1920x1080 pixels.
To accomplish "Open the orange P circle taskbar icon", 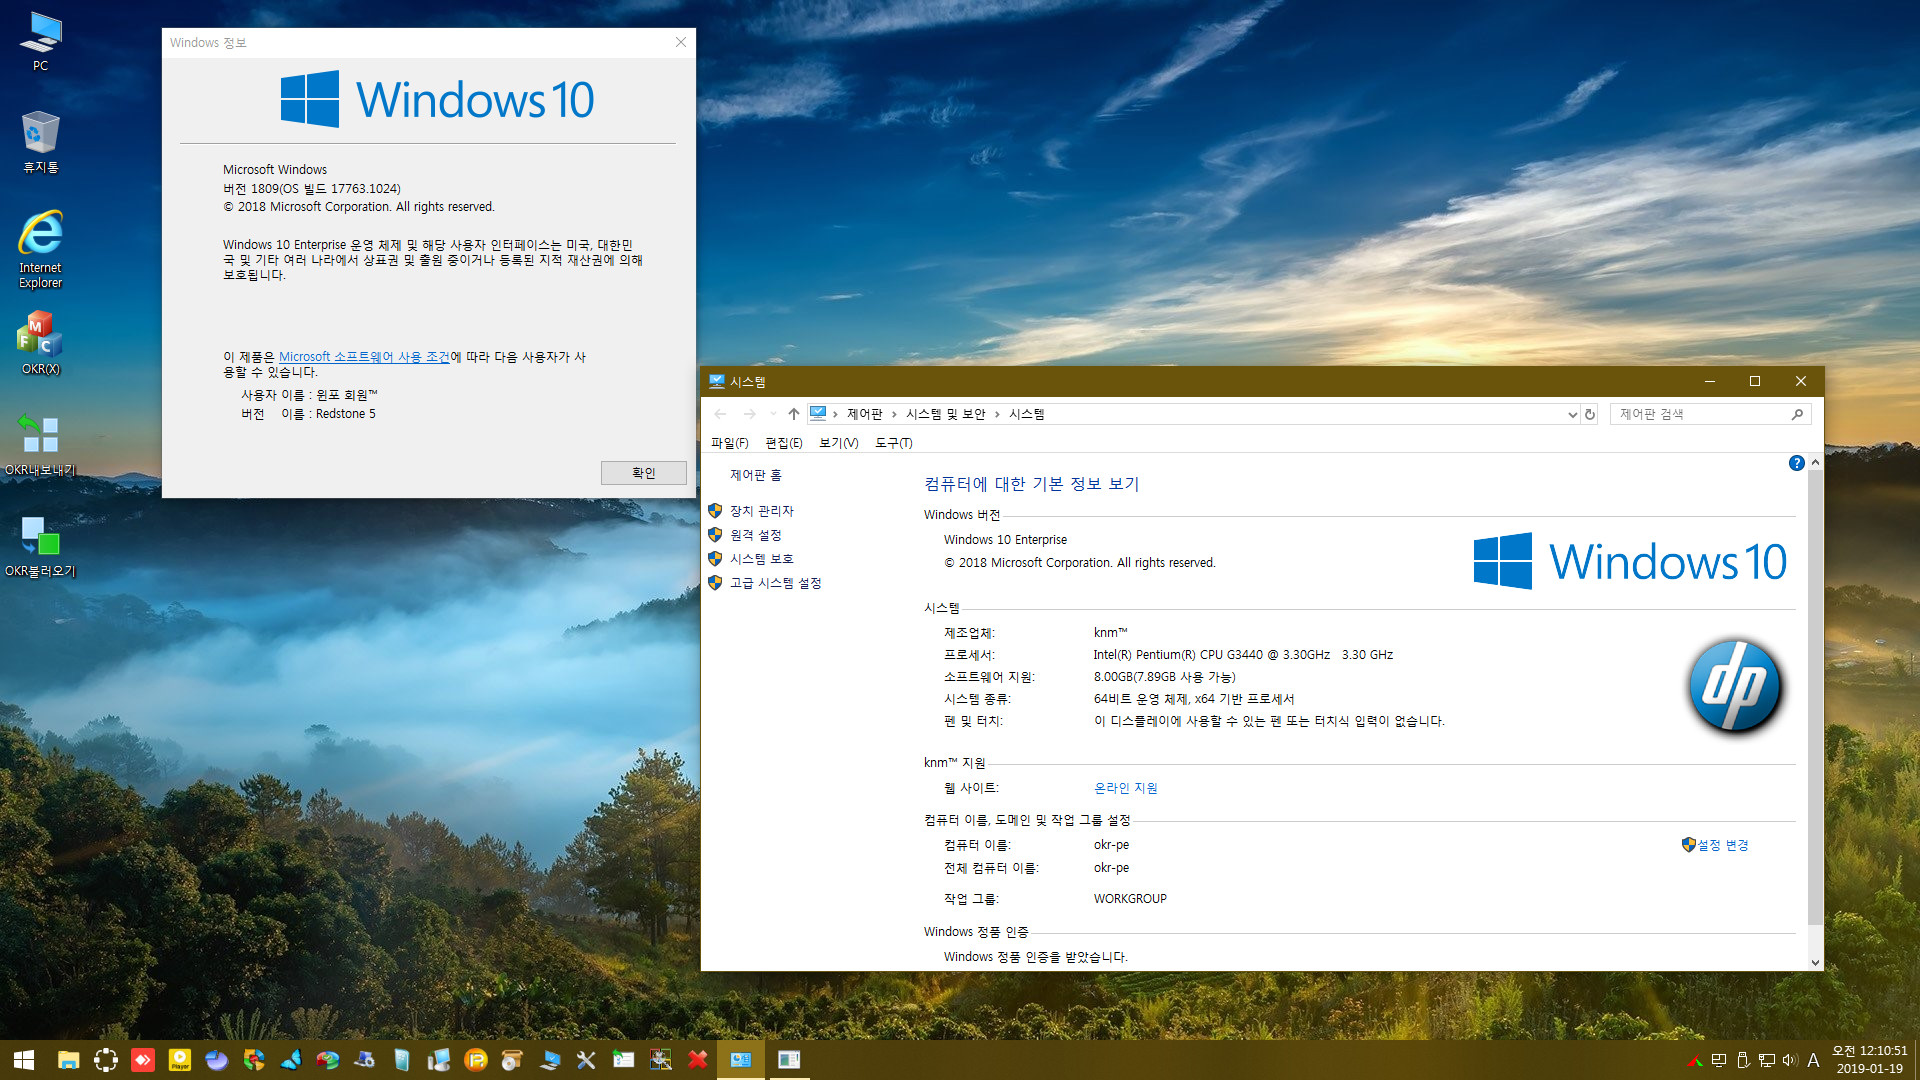I will point(476,1060).
